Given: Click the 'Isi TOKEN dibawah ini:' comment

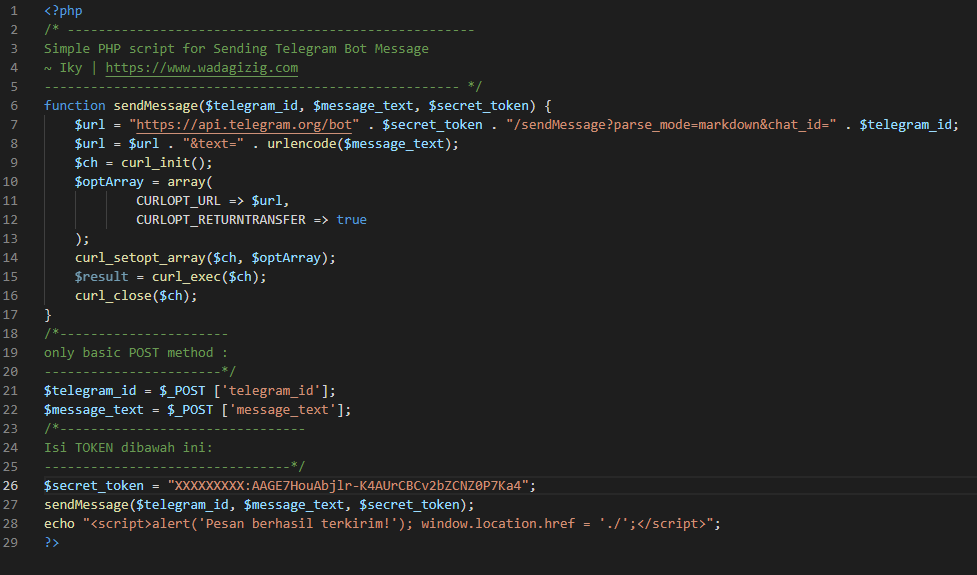Looking at the screenshot, I should pyautogui.click(x=128, y=447).
